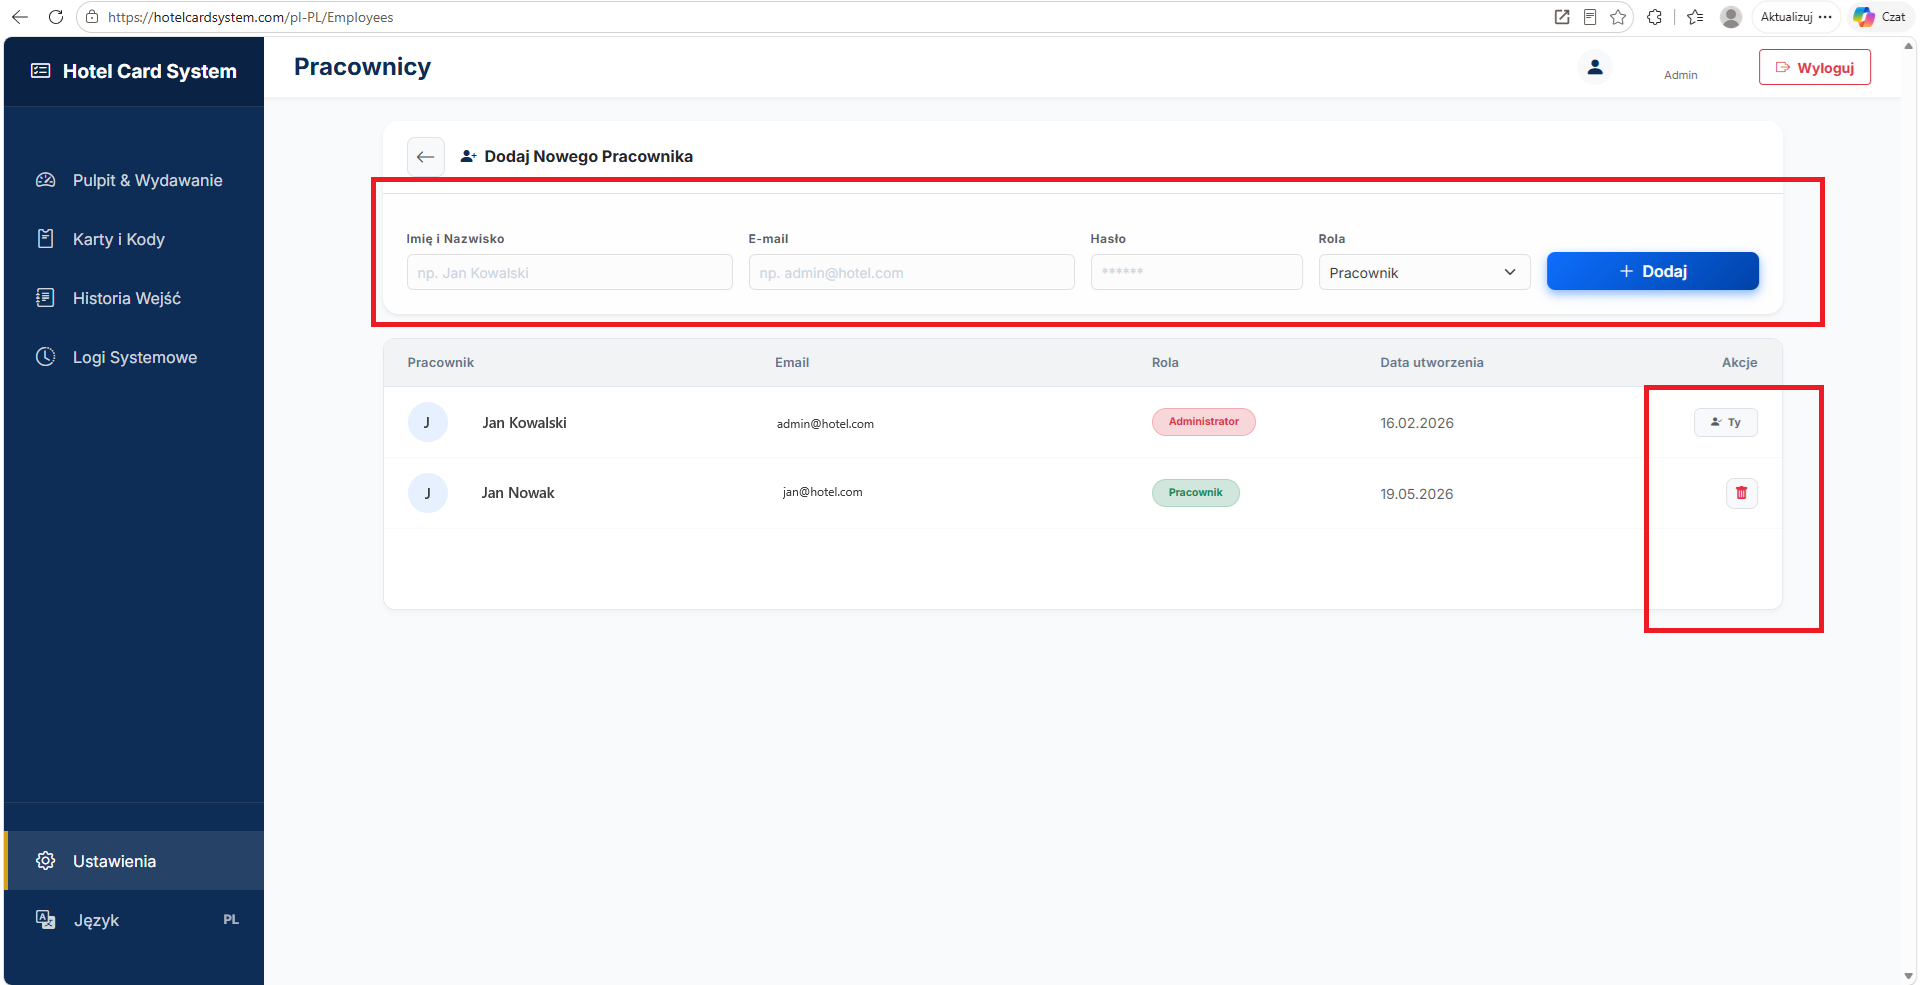This screenshot has width=1920, height=985.
Task: Click the Ty badge for Jan Kowalski
Action: pyautogui.click(x=1725, y=422)
